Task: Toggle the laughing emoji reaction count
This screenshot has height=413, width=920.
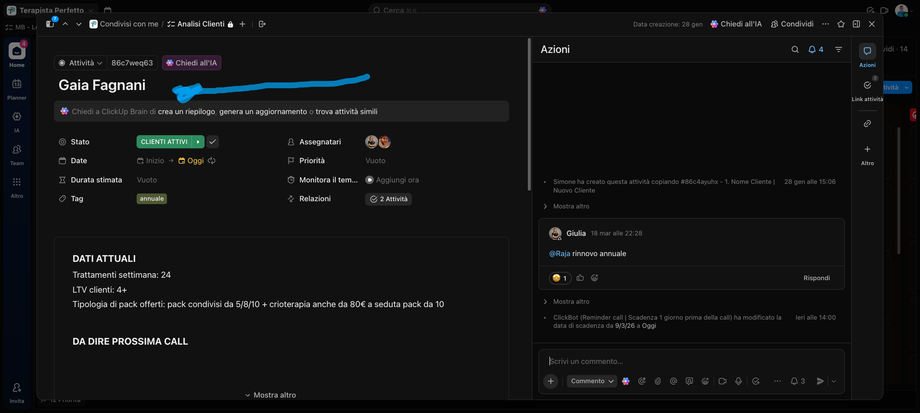Action: pyautogui.click(x=560, y=278)
